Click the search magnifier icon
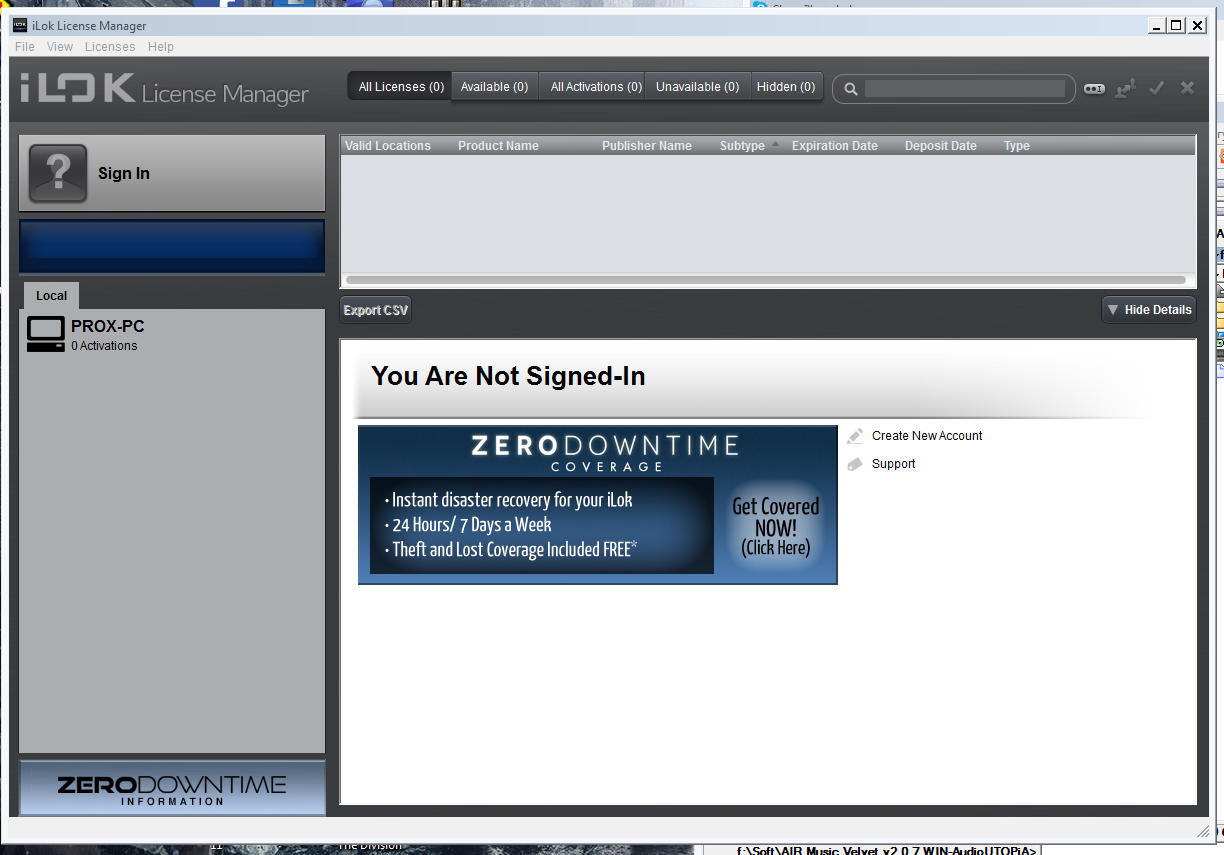 pos(851,89)
